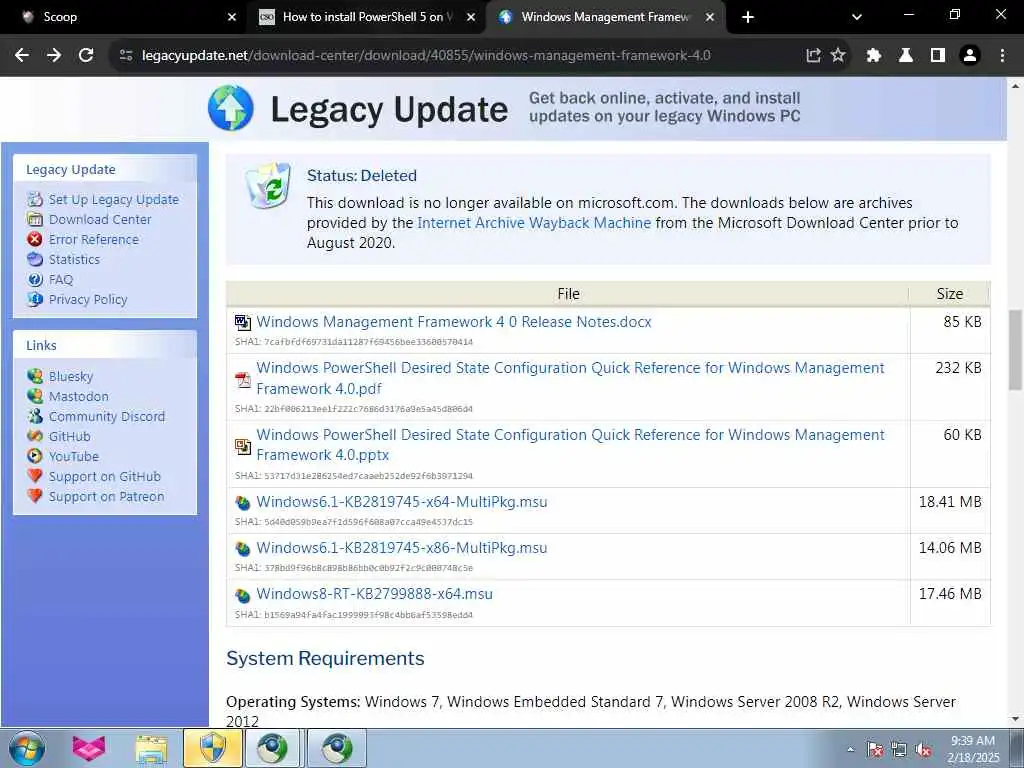Download the Quick Reference 4.0.pptx file
The width and height of the screenshot is (1024, 768).
tap(570, 445)
